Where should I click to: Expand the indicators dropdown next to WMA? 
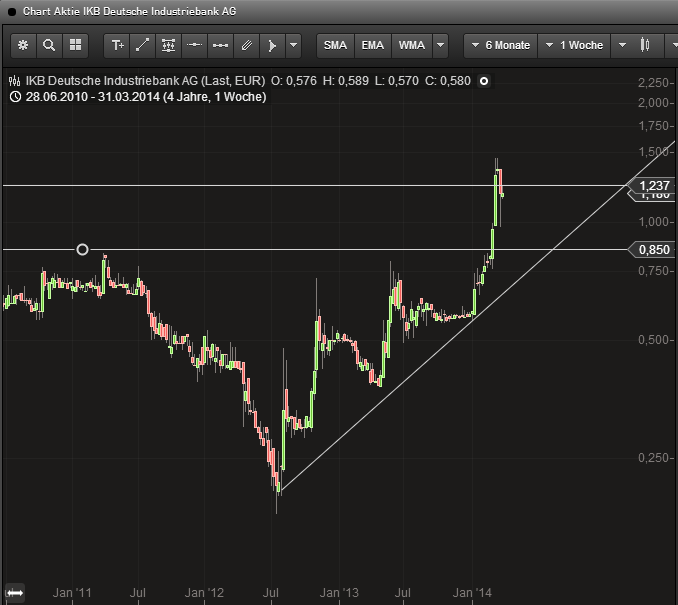tap(441, 45)
